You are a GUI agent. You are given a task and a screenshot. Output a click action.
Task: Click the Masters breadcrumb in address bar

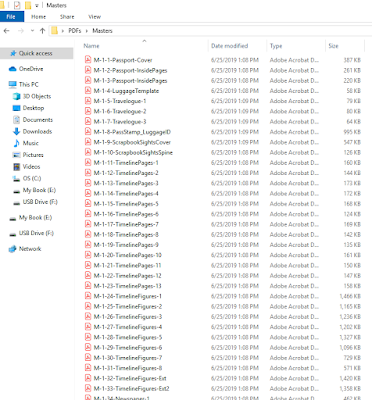(x=102, y=31)
